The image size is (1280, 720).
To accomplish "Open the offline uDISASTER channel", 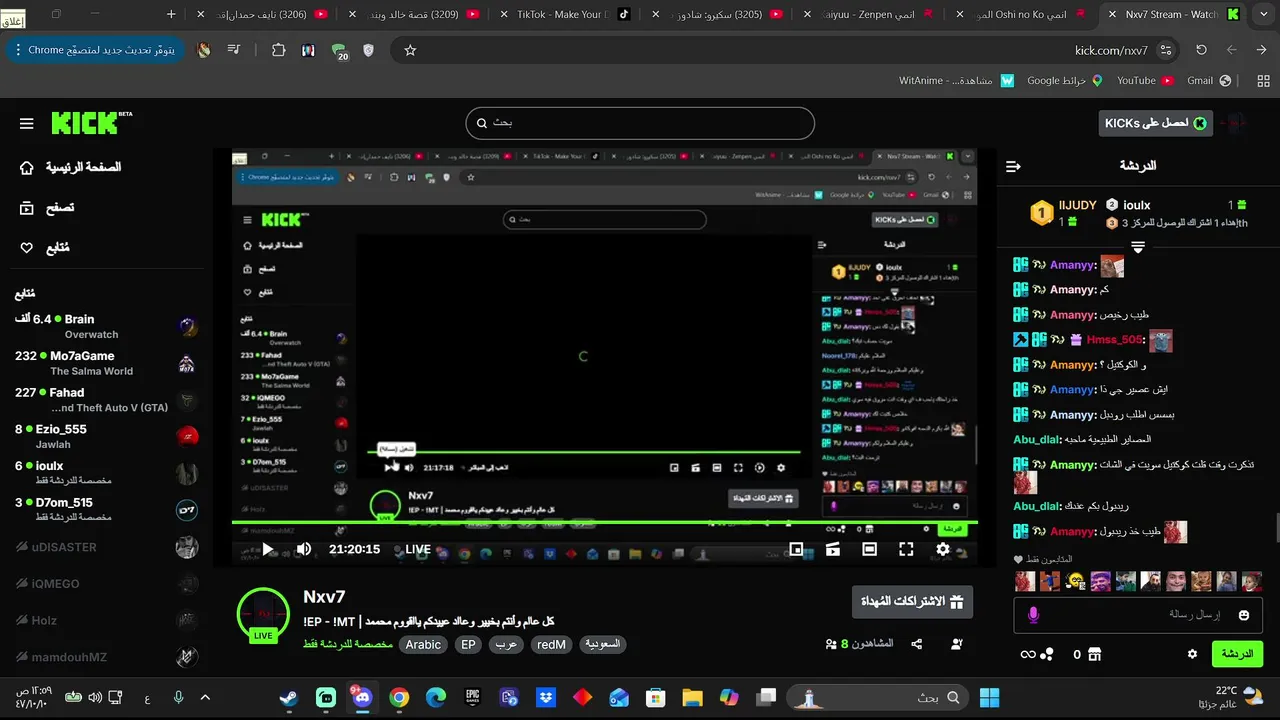I will click(x=106, y=547).
